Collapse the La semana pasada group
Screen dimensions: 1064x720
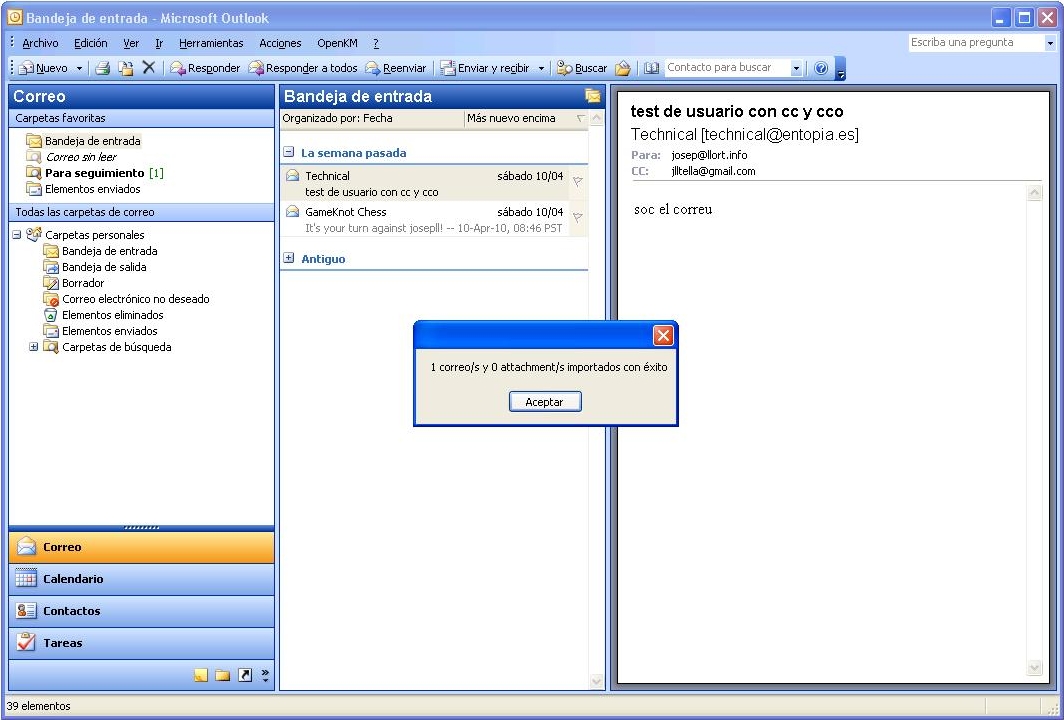288,153
